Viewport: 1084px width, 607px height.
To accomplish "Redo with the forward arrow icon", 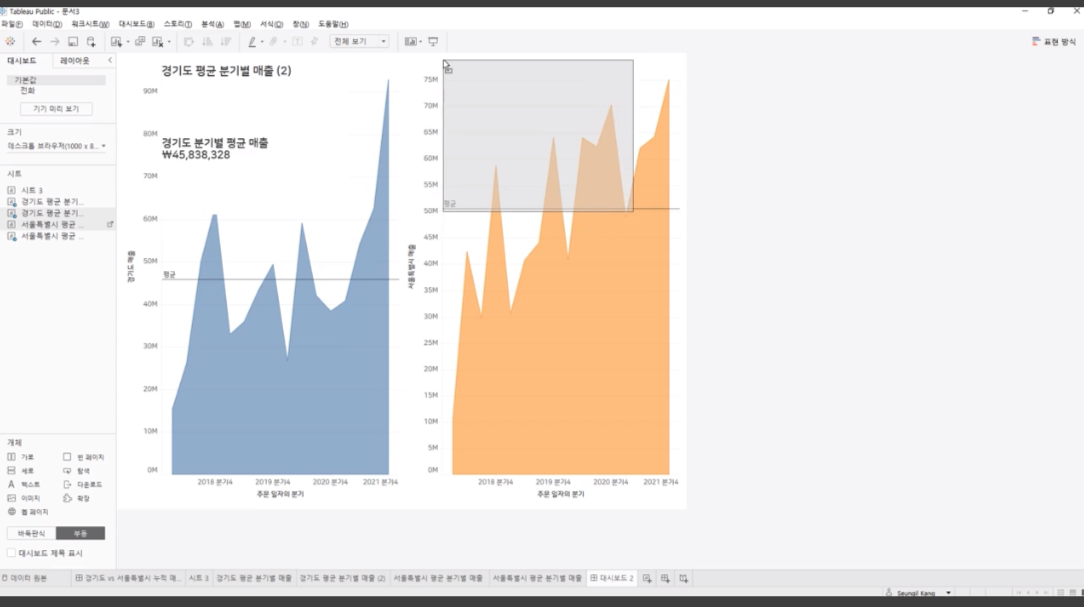I will coord(55,41).
